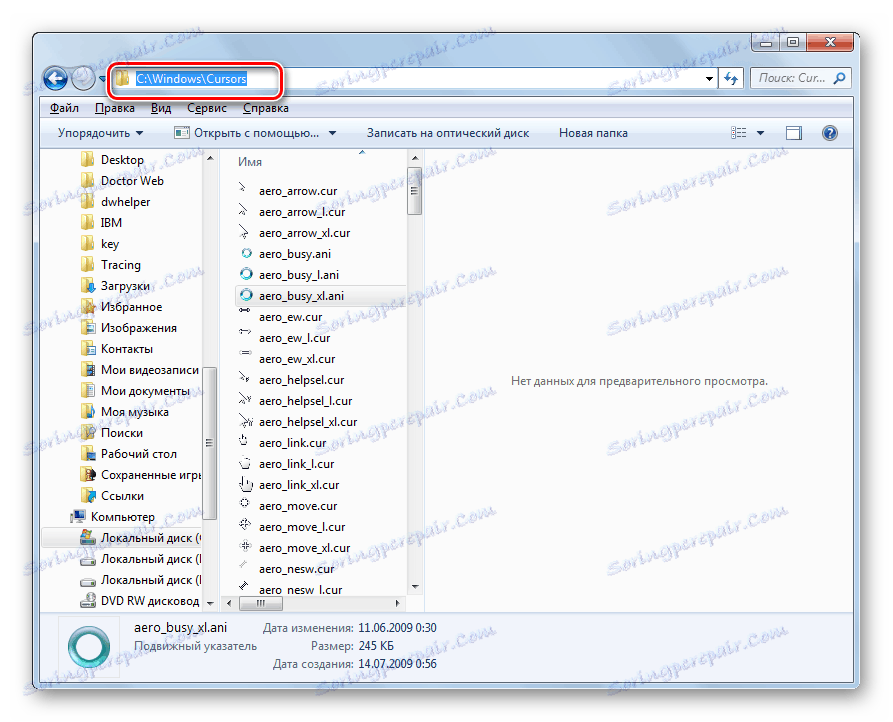Open the Справка menu
The image size is (893, 722).
pos(265,108)
